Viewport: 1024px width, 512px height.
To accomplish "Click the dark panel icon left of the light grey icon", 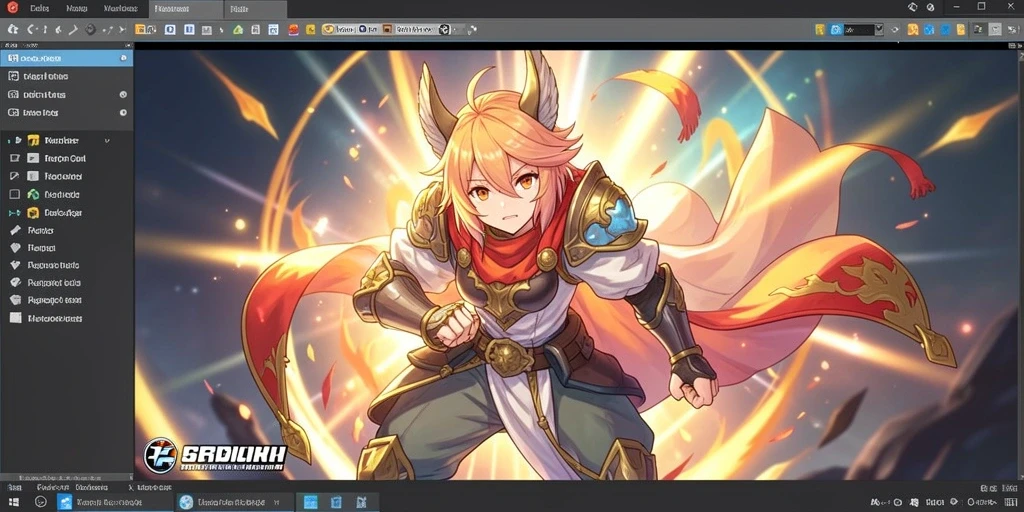I will tap(978, 29).
